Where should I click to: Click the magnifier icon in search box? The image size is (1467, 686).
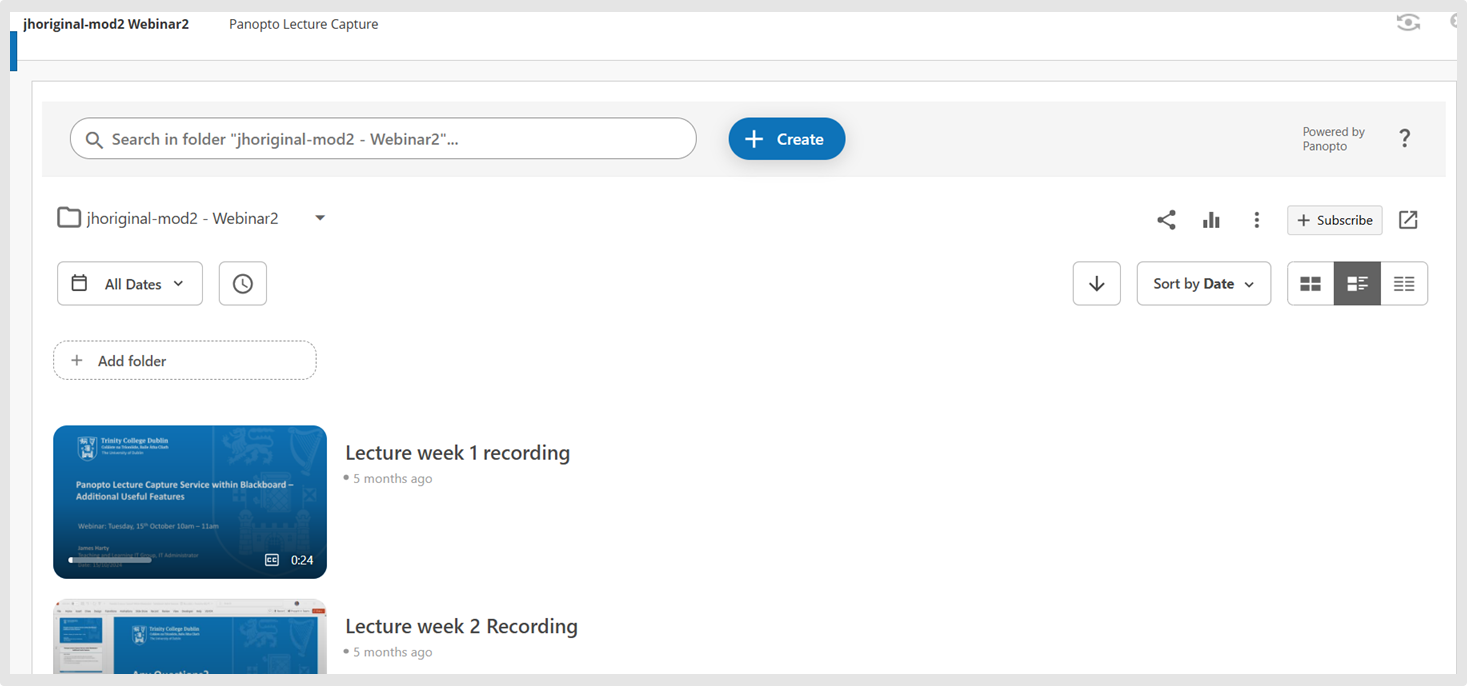(x=94, y=140)
